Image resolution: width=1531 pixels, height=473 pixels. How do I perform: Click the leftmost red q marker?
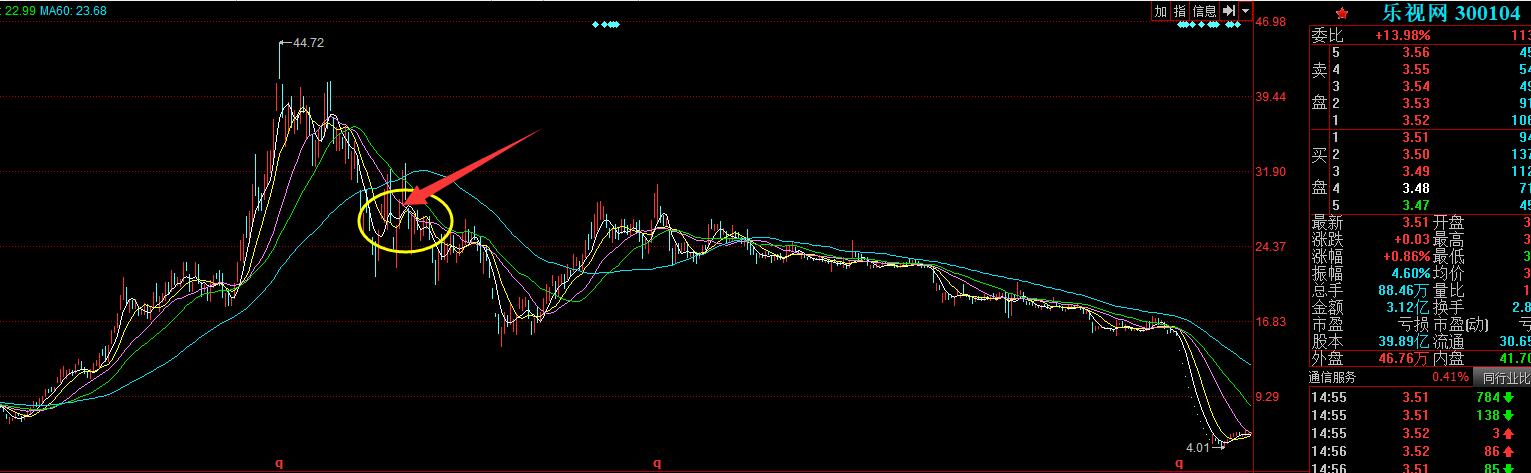pos(279,464)
